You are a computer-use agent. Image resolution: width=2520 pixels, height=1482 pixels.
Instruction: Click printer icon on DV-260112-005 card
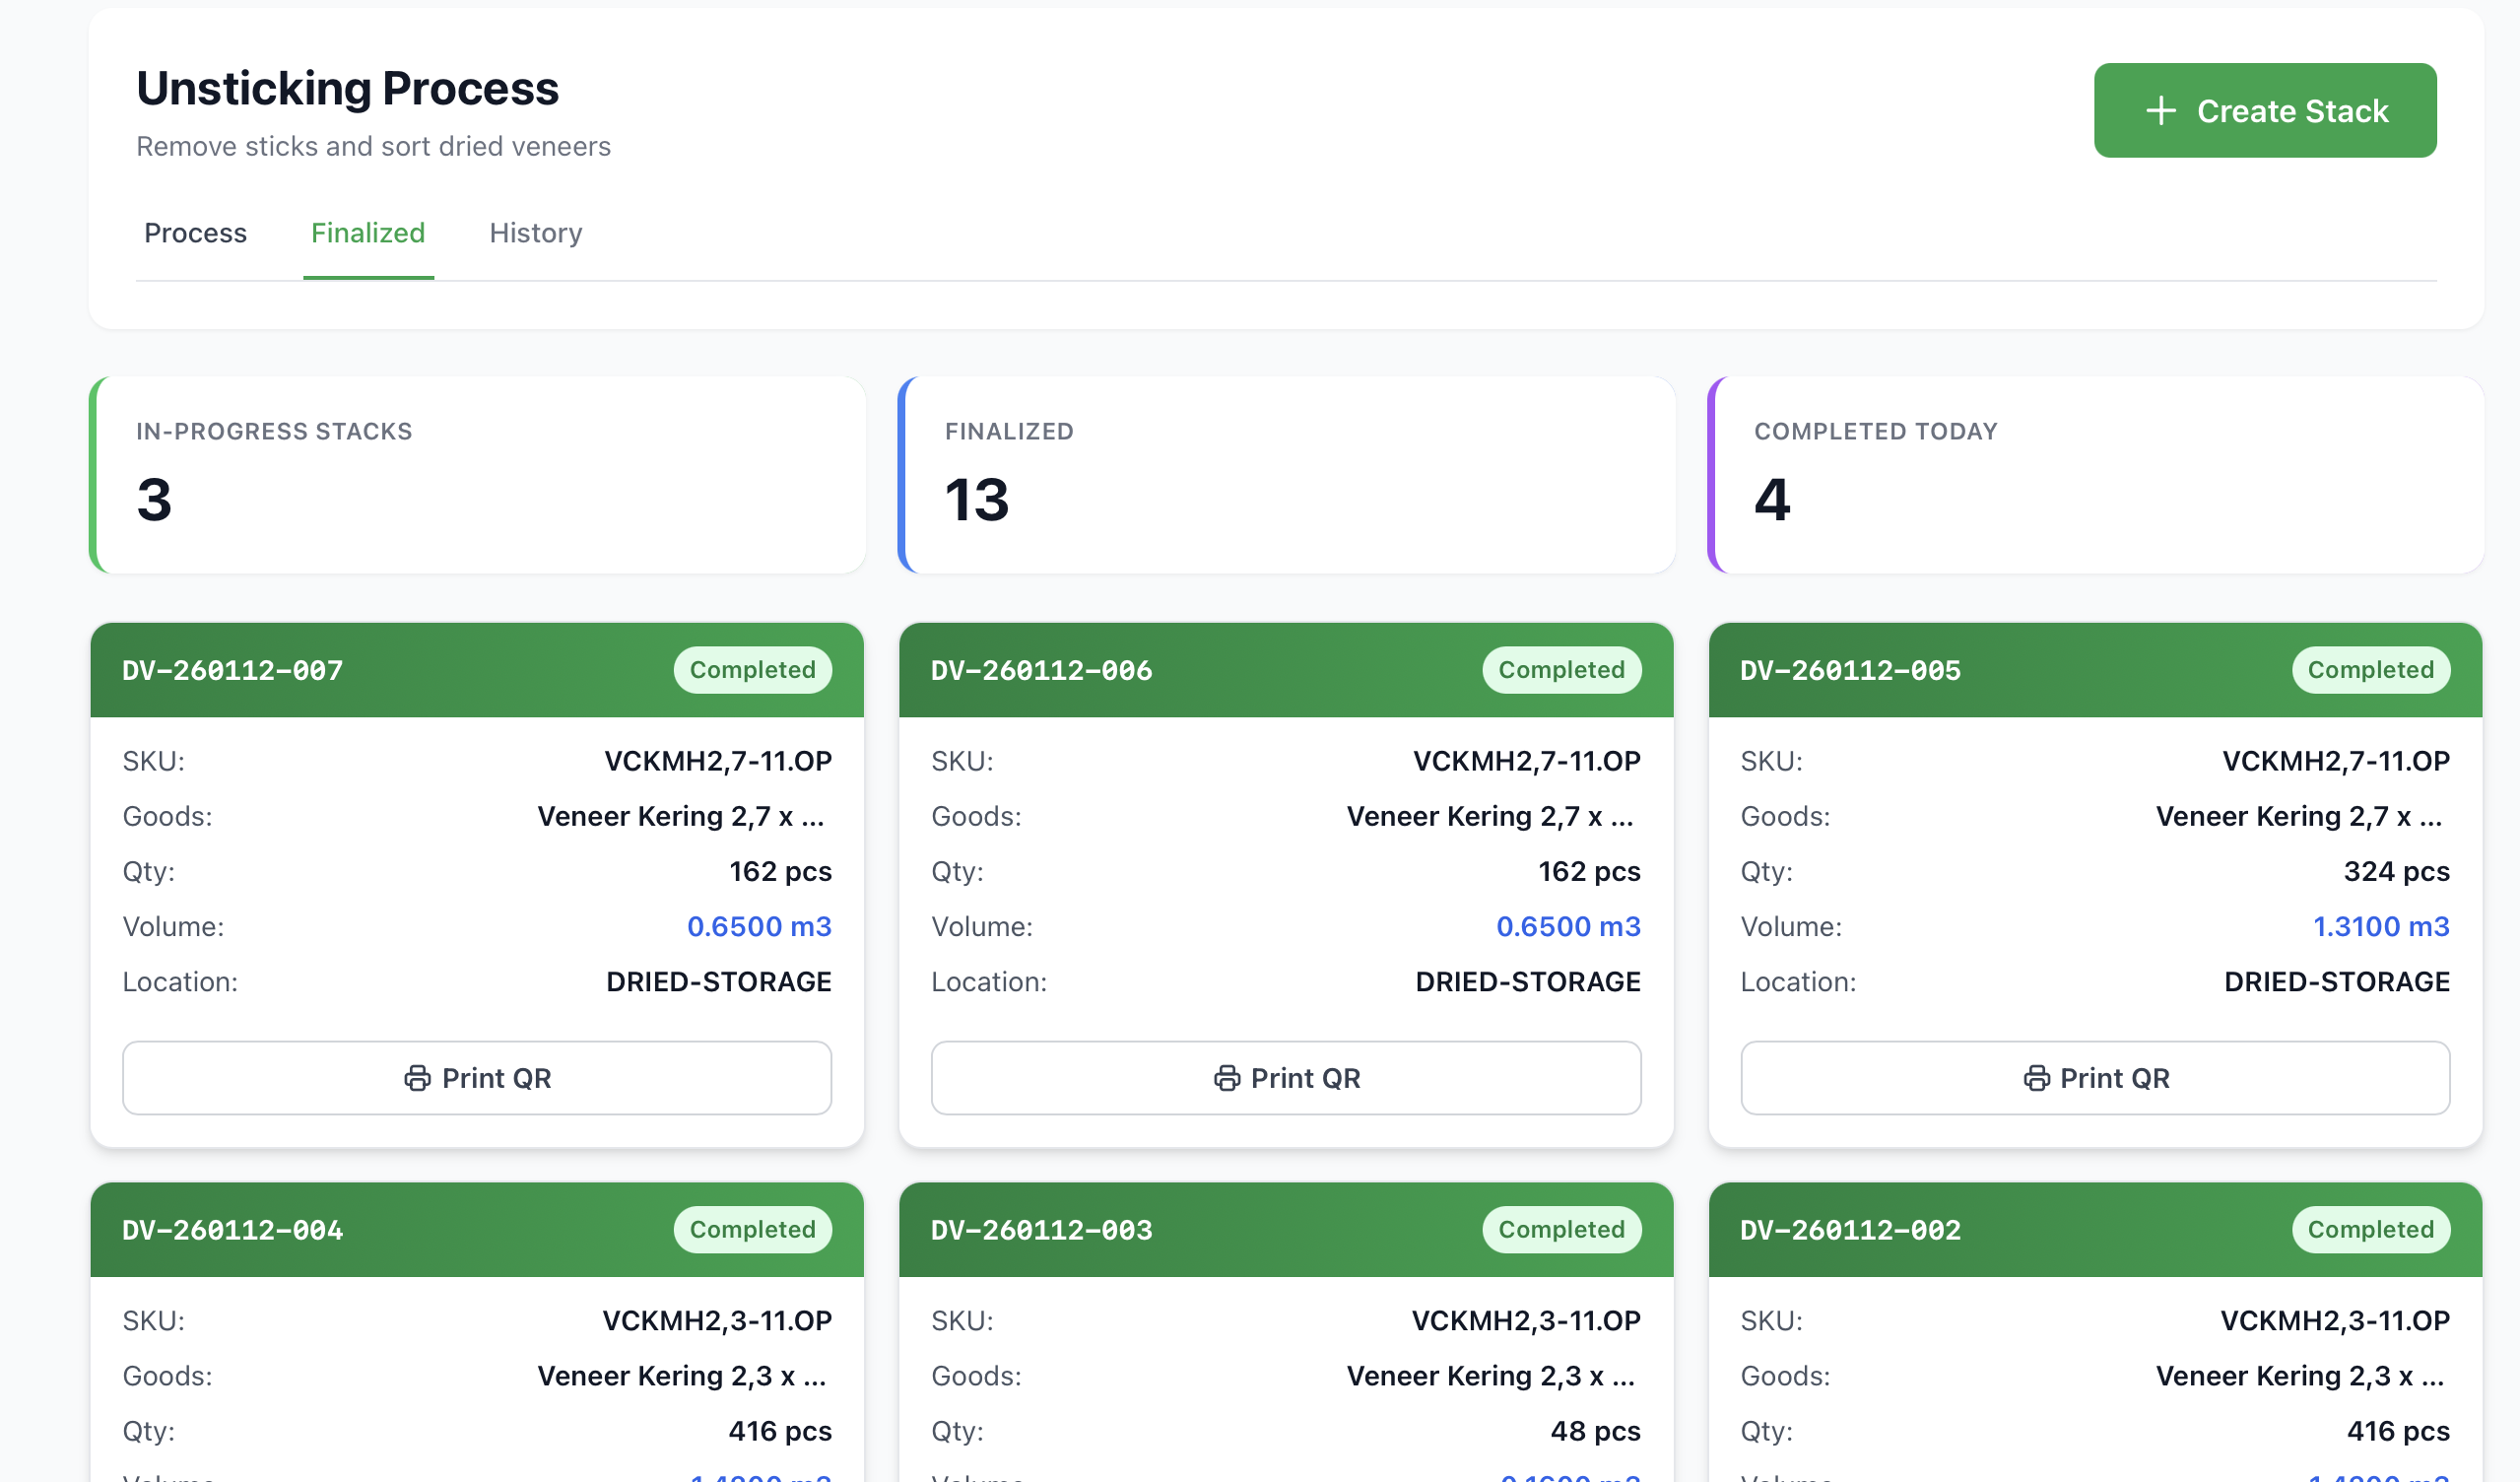(2036, 1078)
